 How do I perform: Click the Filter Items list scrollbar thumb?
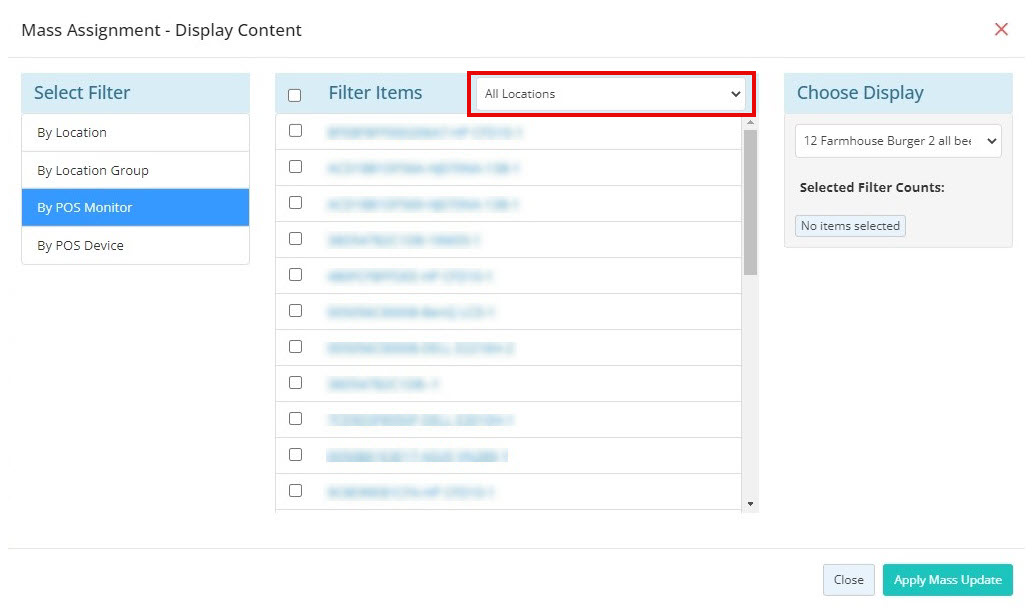coord(750,202)
